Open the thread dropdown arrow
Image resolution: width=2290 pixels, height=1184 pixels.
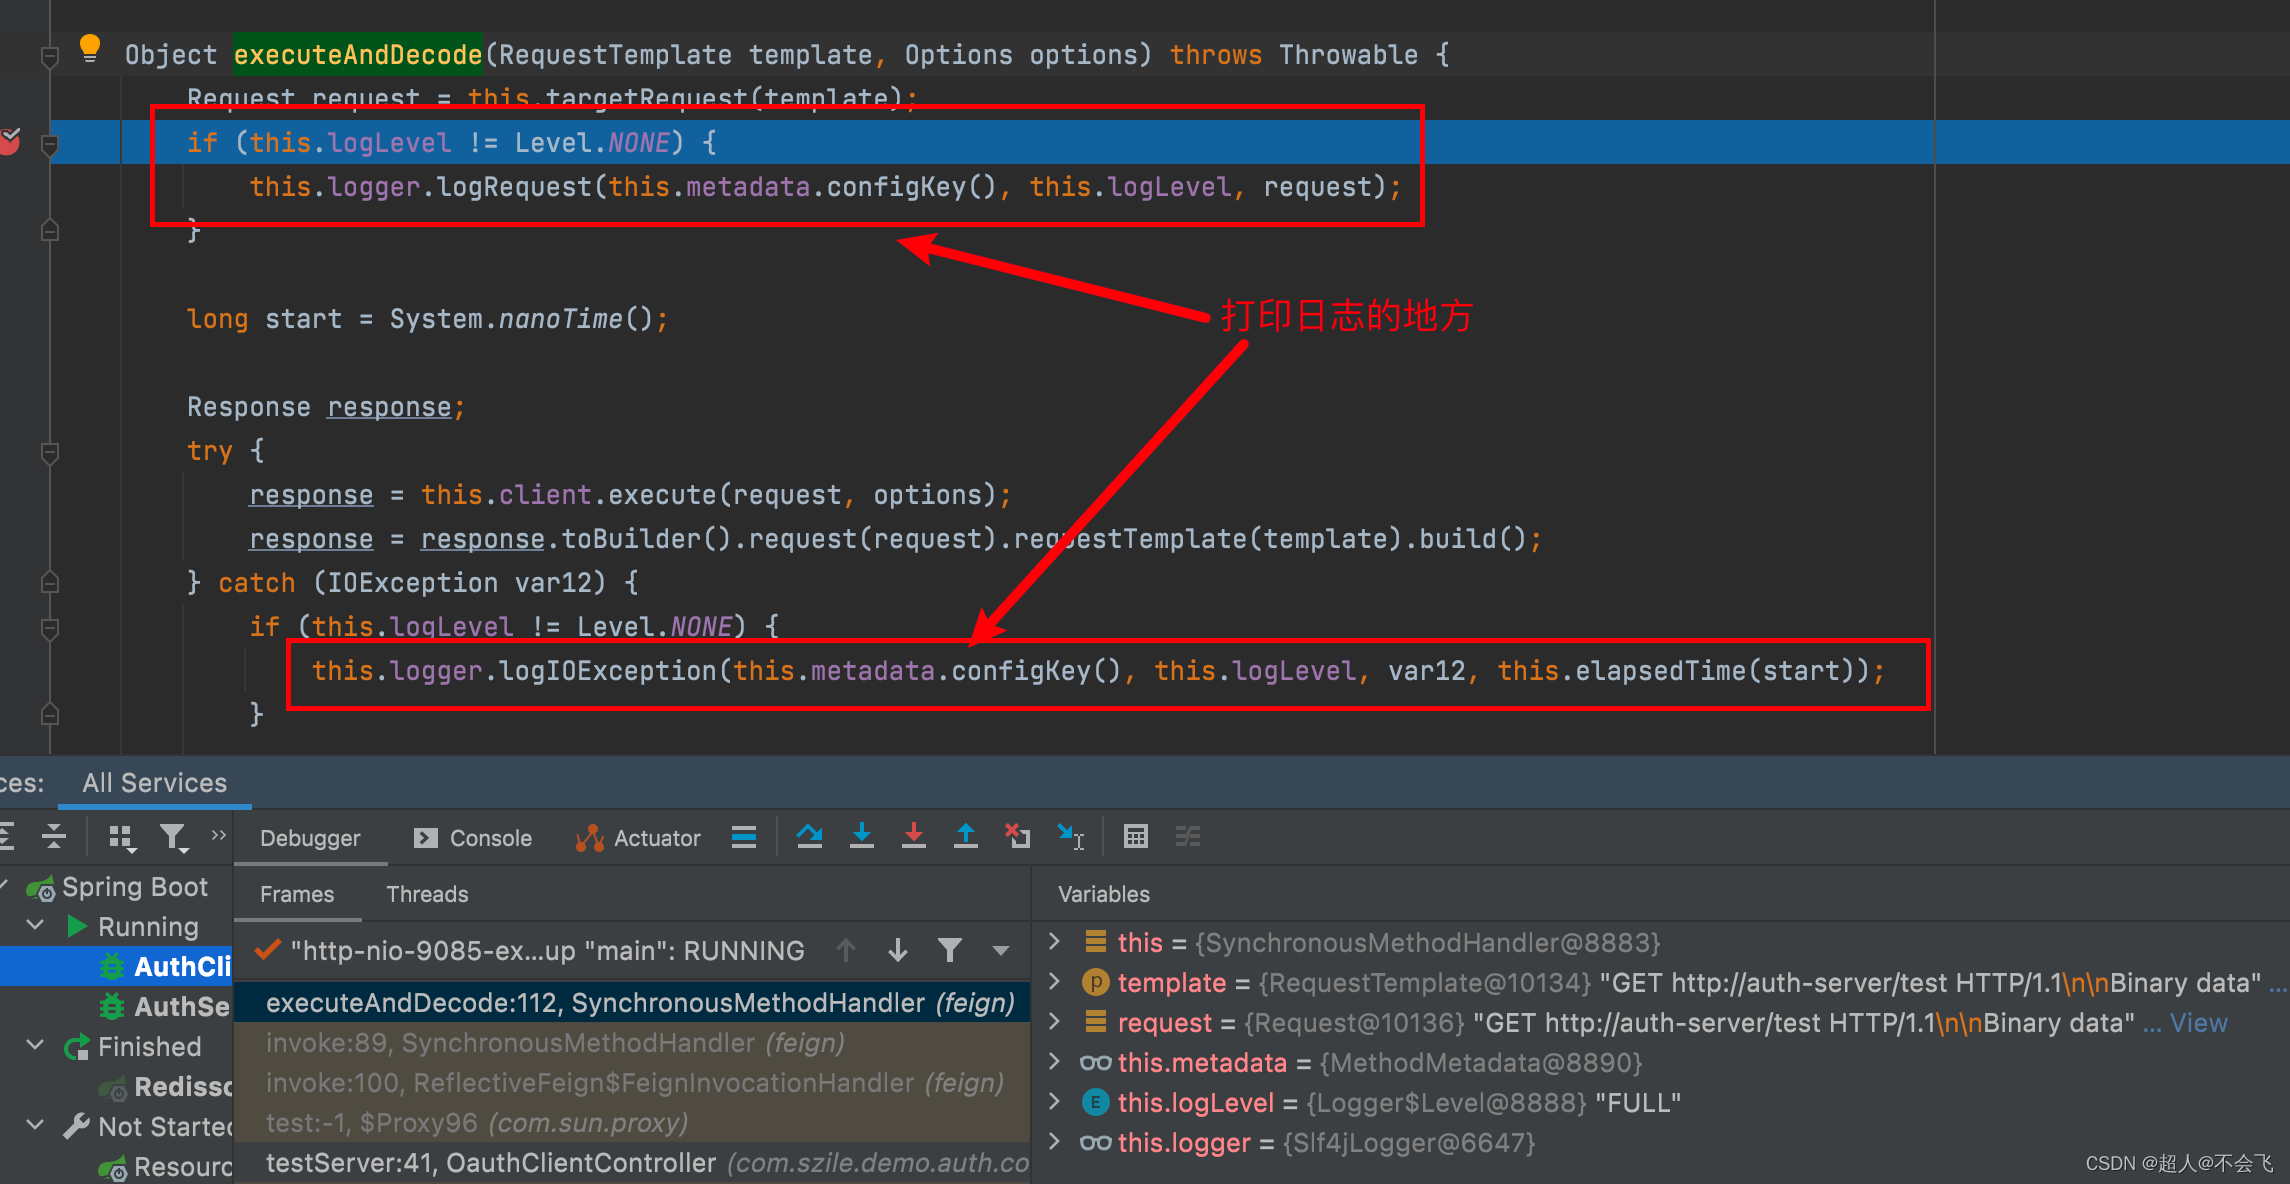[x=1001, y=951]
